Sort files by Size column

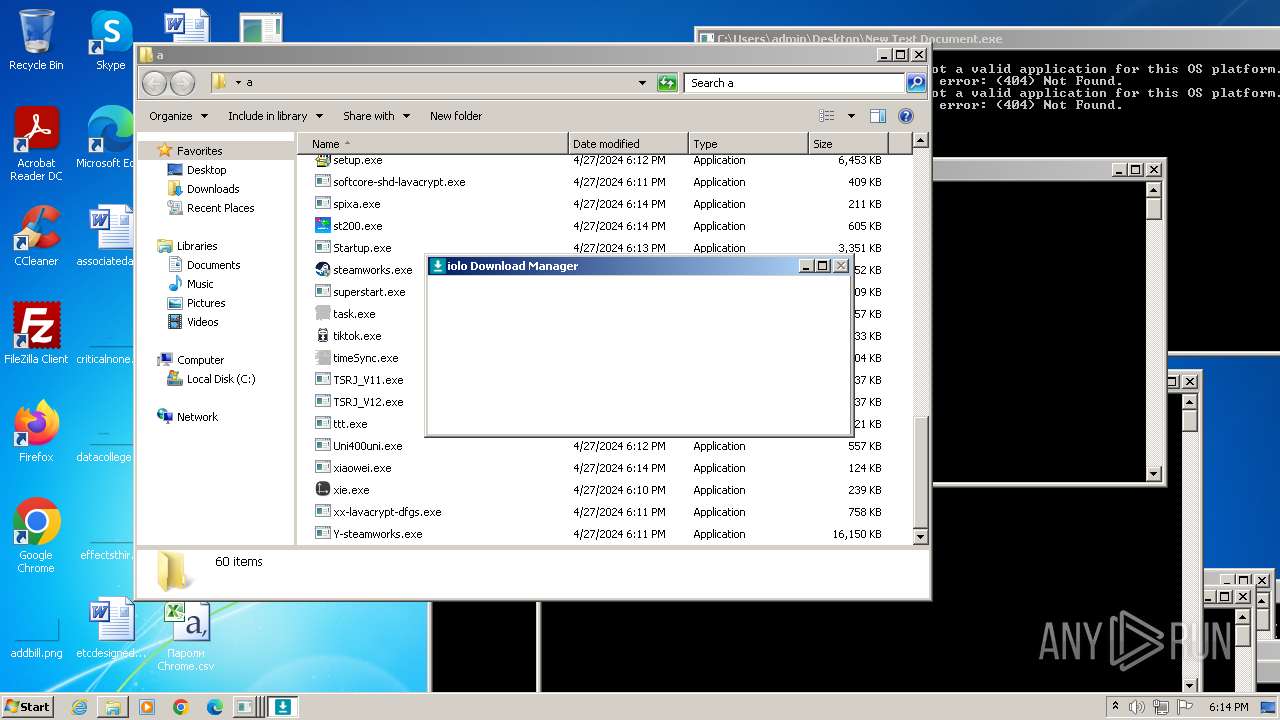tap(848, 144)
